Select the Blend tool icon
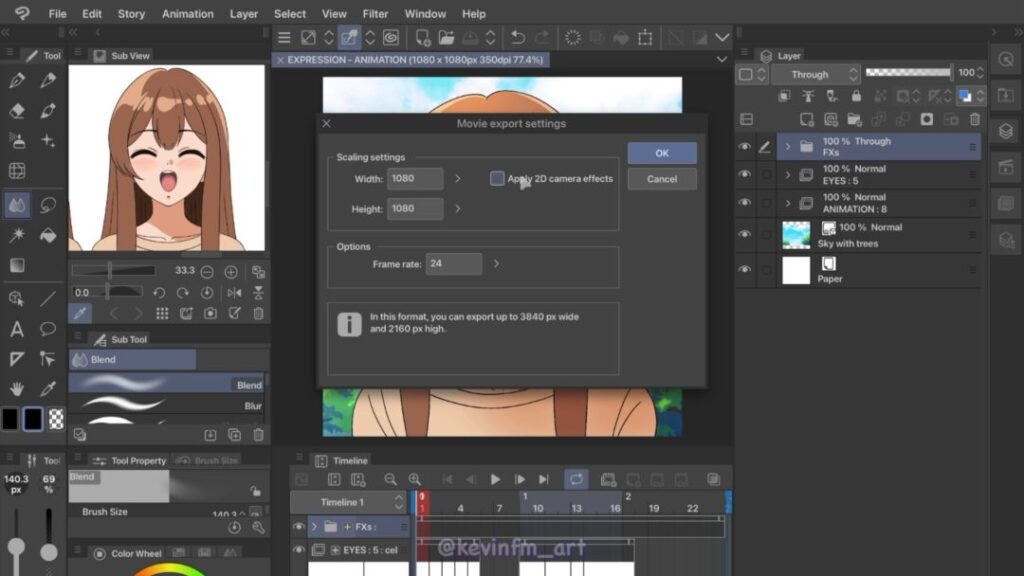 pos(17,205)
